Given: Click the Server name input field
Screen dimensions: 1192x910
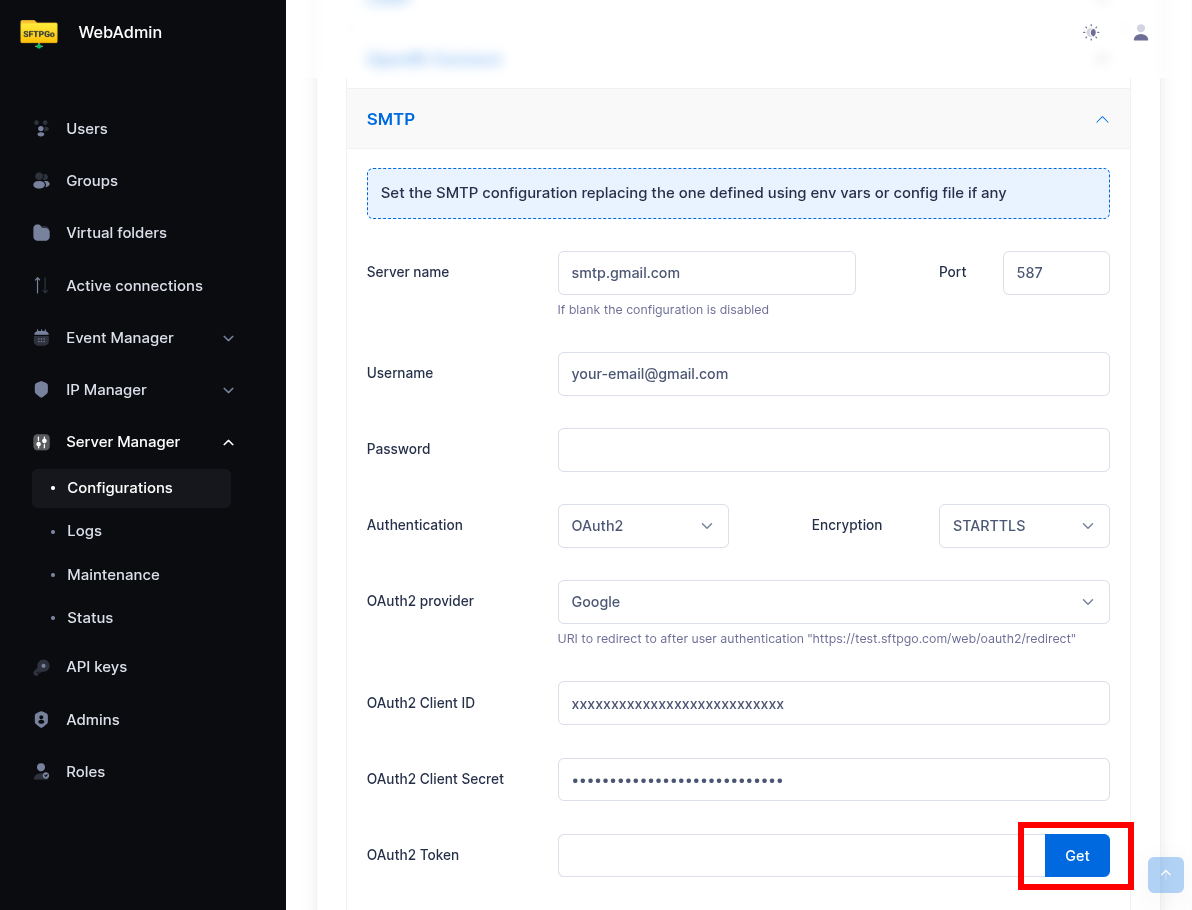Looking at the screenshot, I should pos(706,273).
